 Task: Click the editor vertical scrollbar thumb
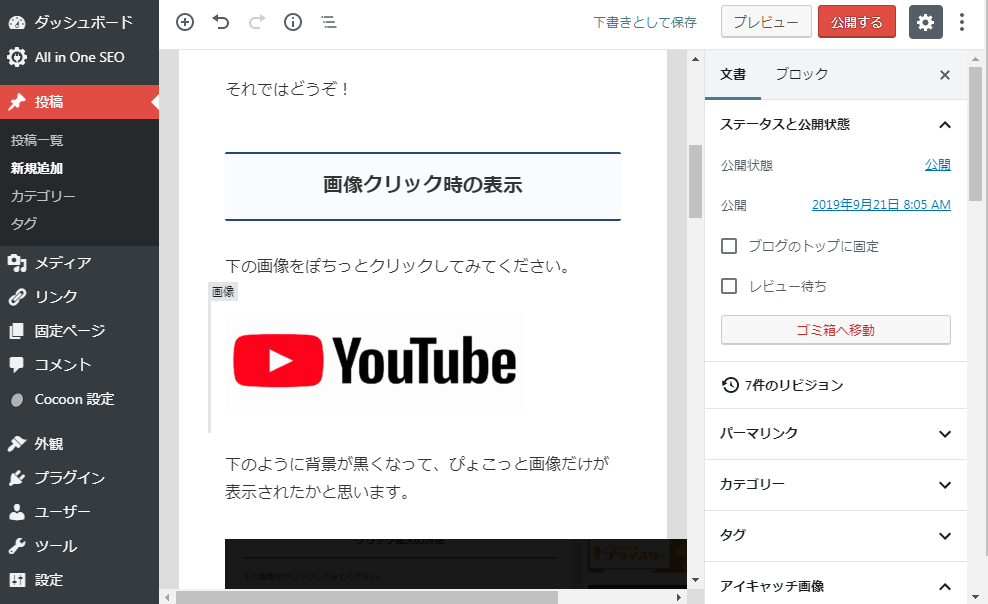point(695,181)
